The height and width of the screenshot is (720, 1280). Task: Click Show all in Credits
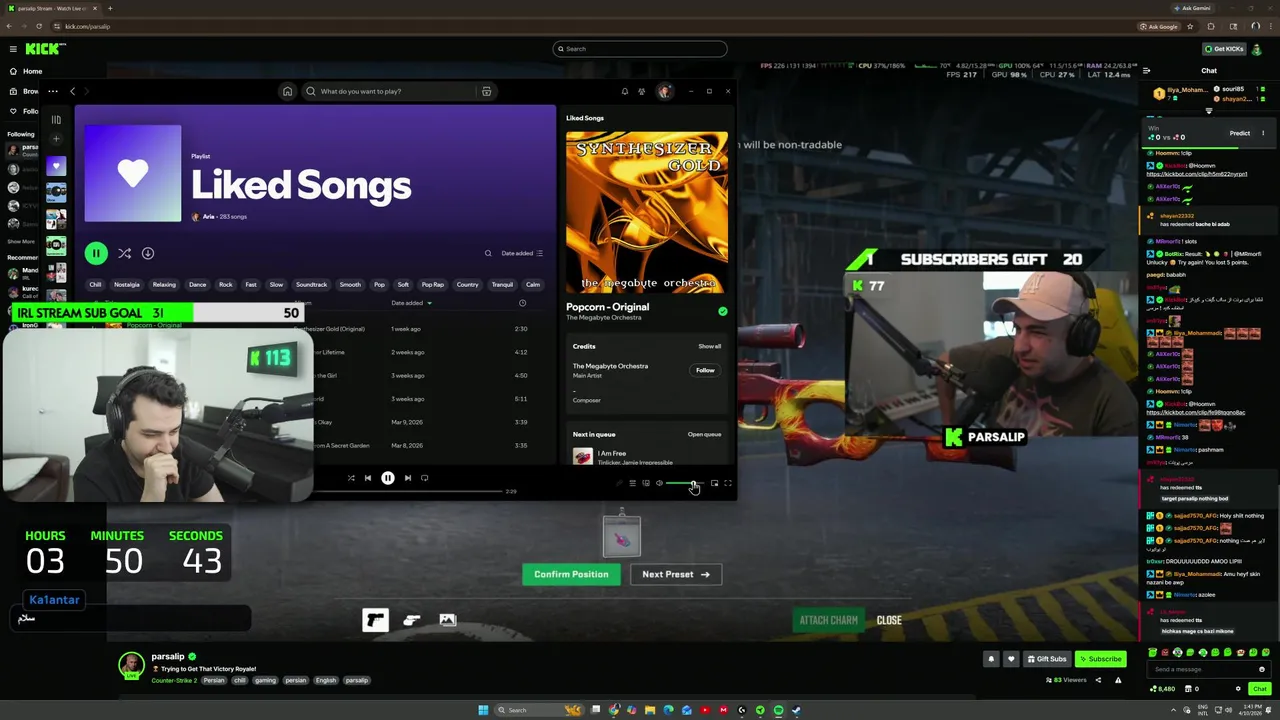click(709, 346)
